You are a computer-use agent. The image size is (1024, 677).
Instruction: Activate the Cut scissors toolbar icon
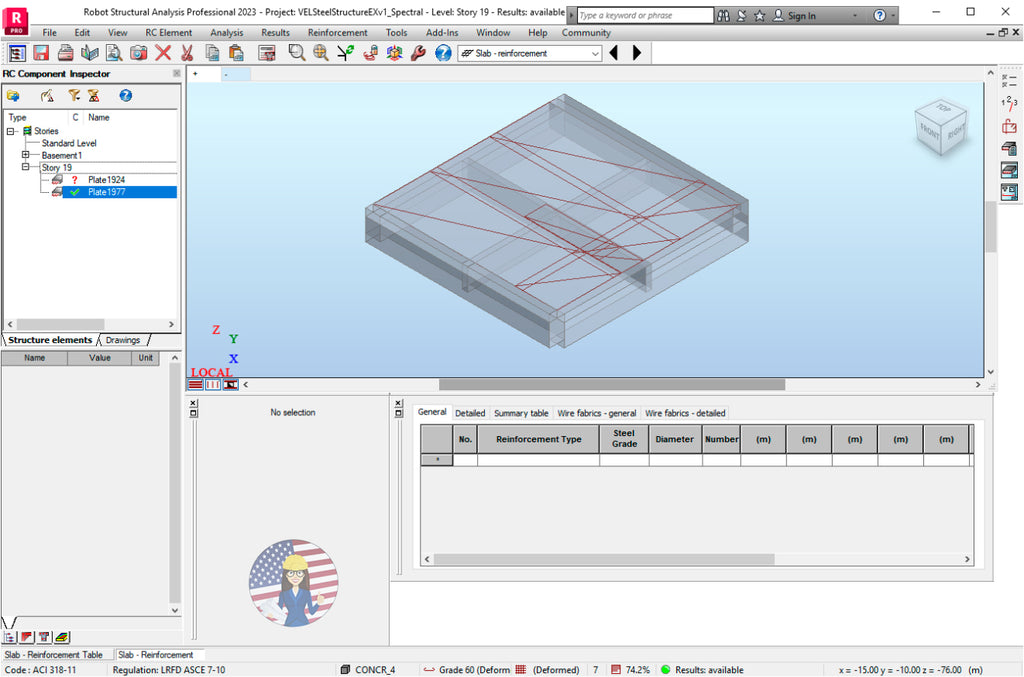tap(186, 53)
